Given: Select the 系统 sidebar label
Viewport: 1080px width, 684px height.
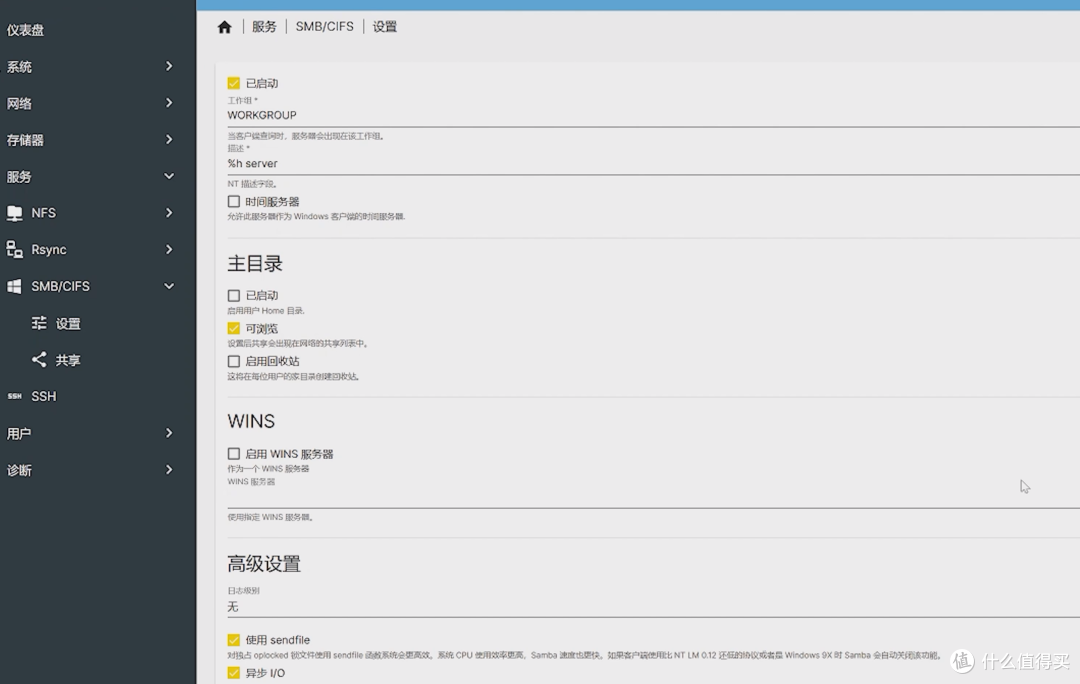Looking at the screenshot, I should [19, 67].
